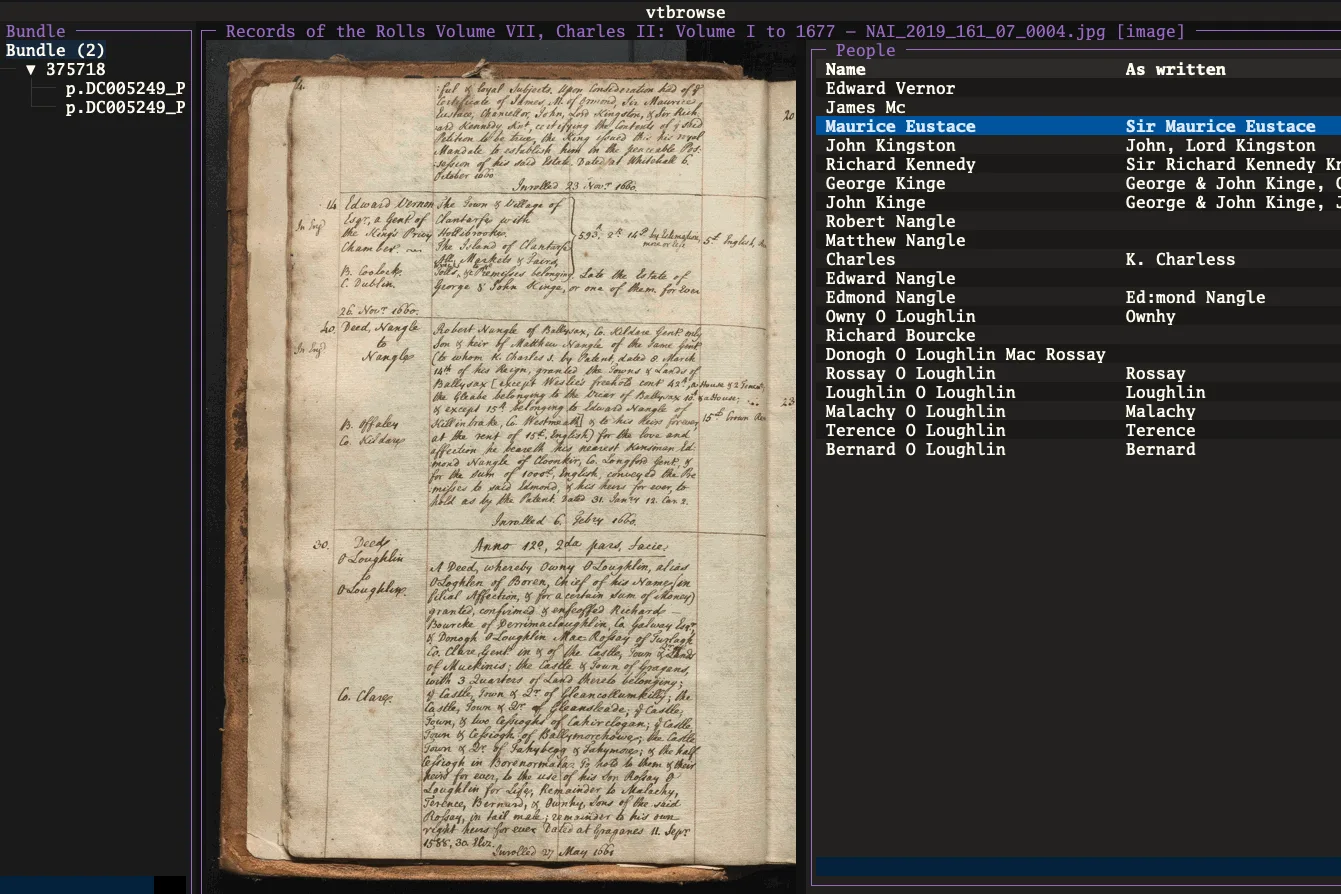Screen dimensions: 1341x894
Task: Select the Matthew Nangle row
Action: (x=1078, y=240)
